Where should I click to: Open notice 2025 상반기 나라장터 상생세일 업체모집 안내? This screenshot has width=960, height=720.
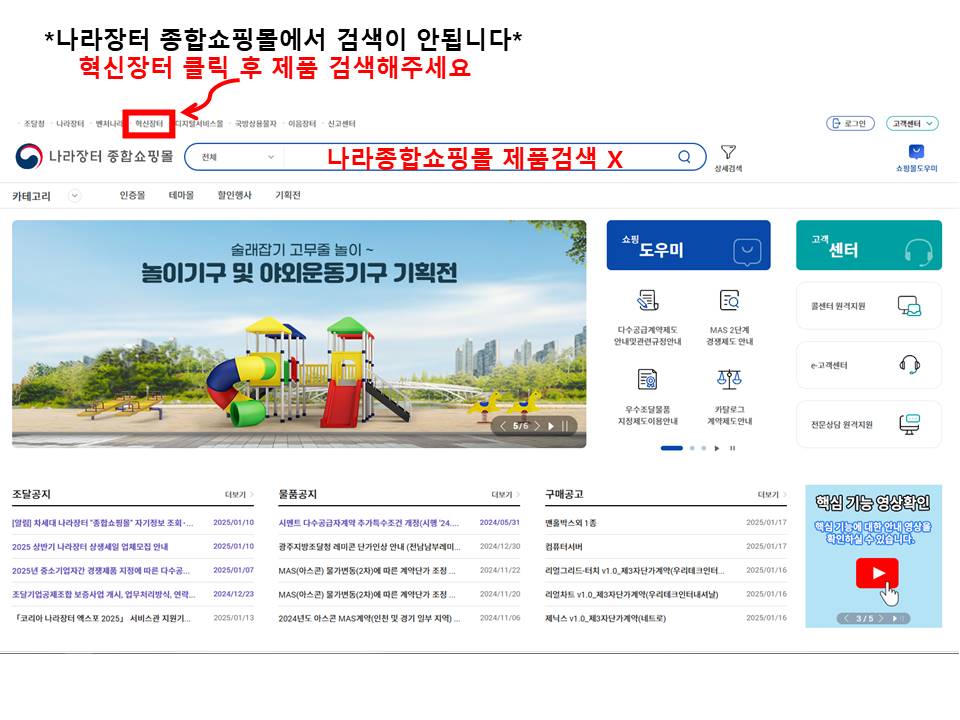coord(90,547)
